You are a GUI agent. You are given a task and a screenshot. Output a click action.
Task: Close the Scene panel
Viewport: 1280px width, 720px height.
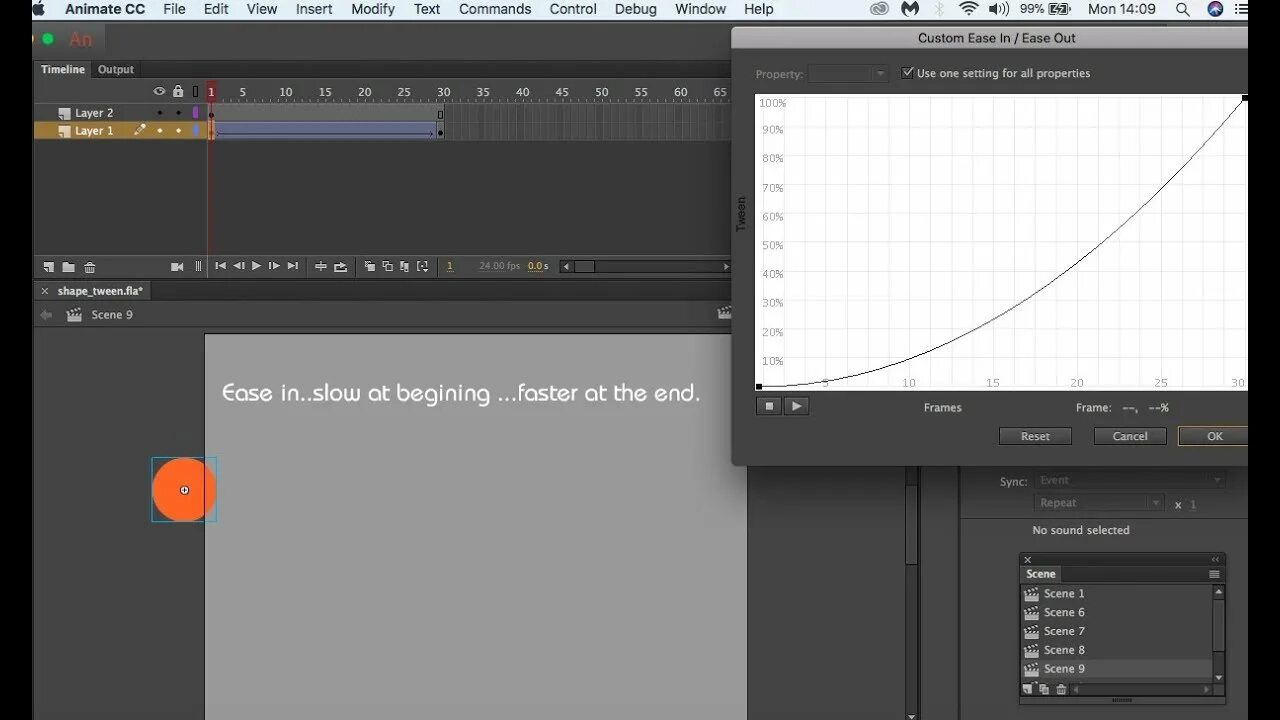1027,560
